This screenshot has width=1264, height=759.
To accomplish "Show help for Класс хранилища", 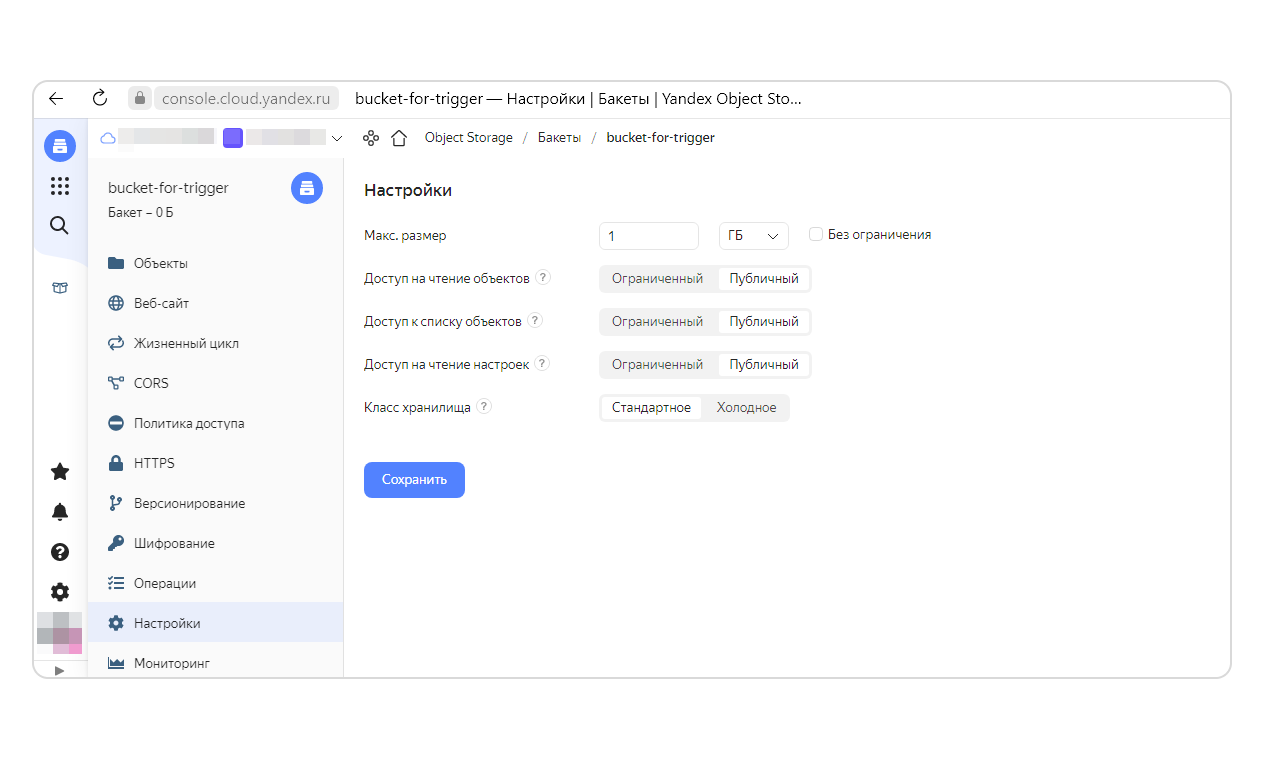I will point(484,407).
